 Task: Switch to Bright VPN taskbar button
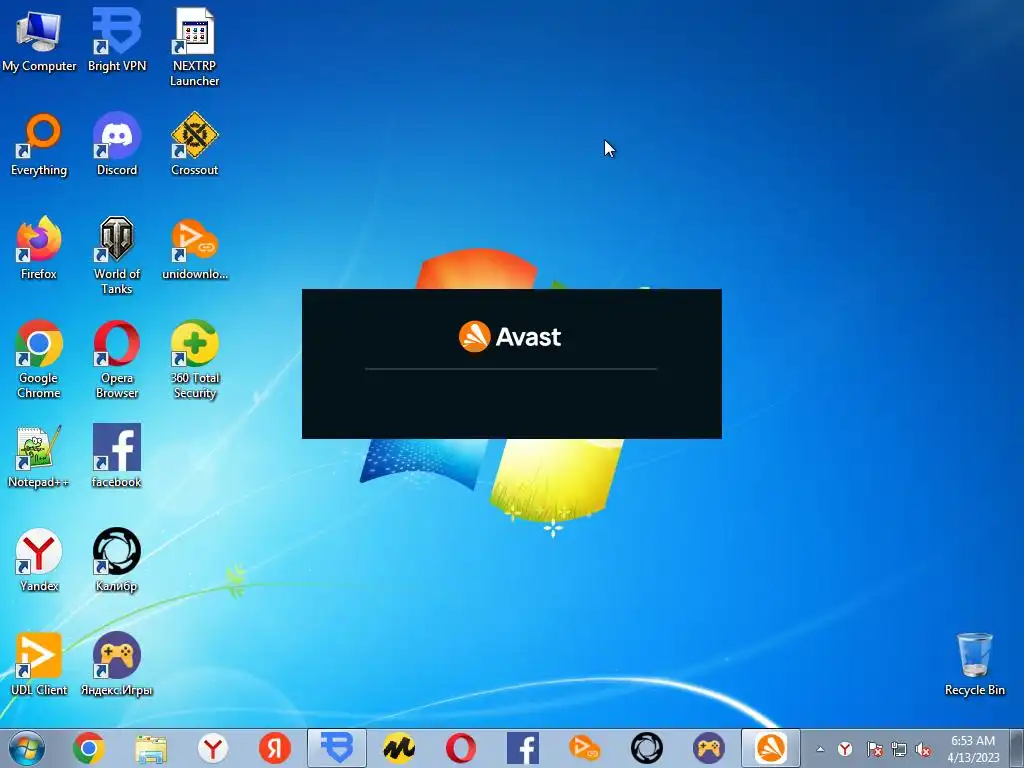pos(337,748)
